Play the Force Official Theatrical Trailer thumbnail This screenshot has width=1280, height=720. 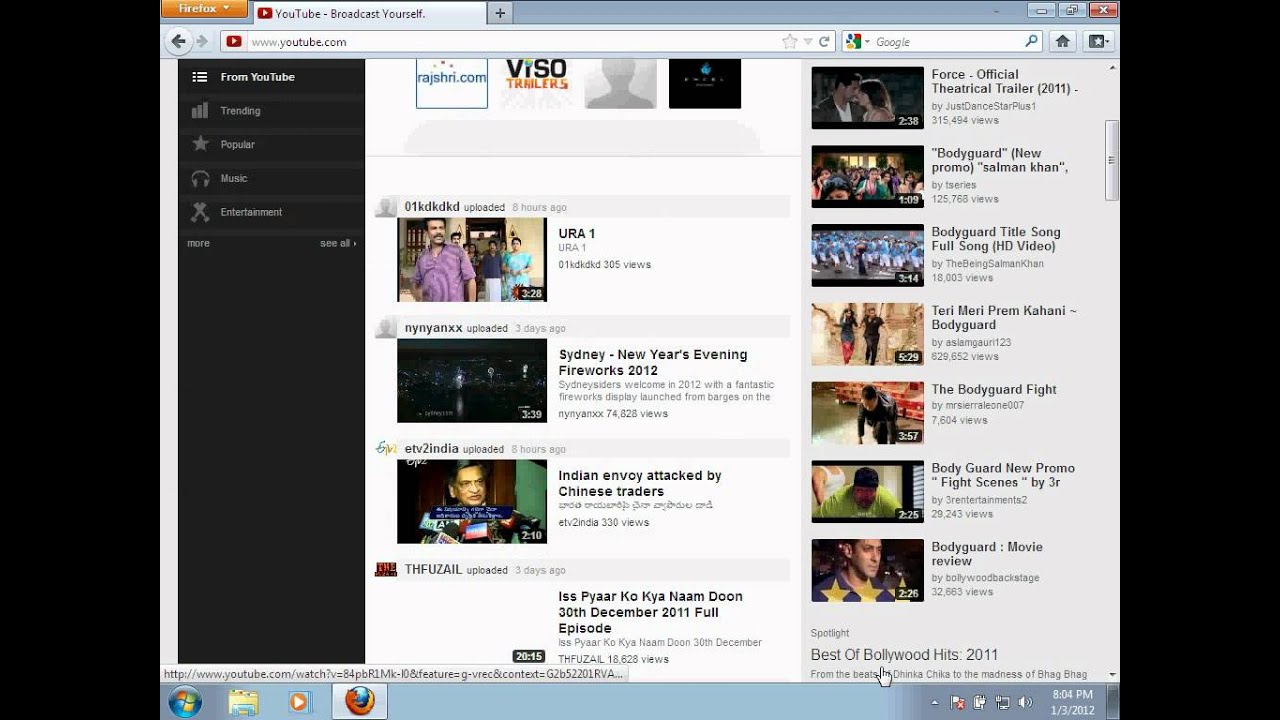tap(867, 98)
